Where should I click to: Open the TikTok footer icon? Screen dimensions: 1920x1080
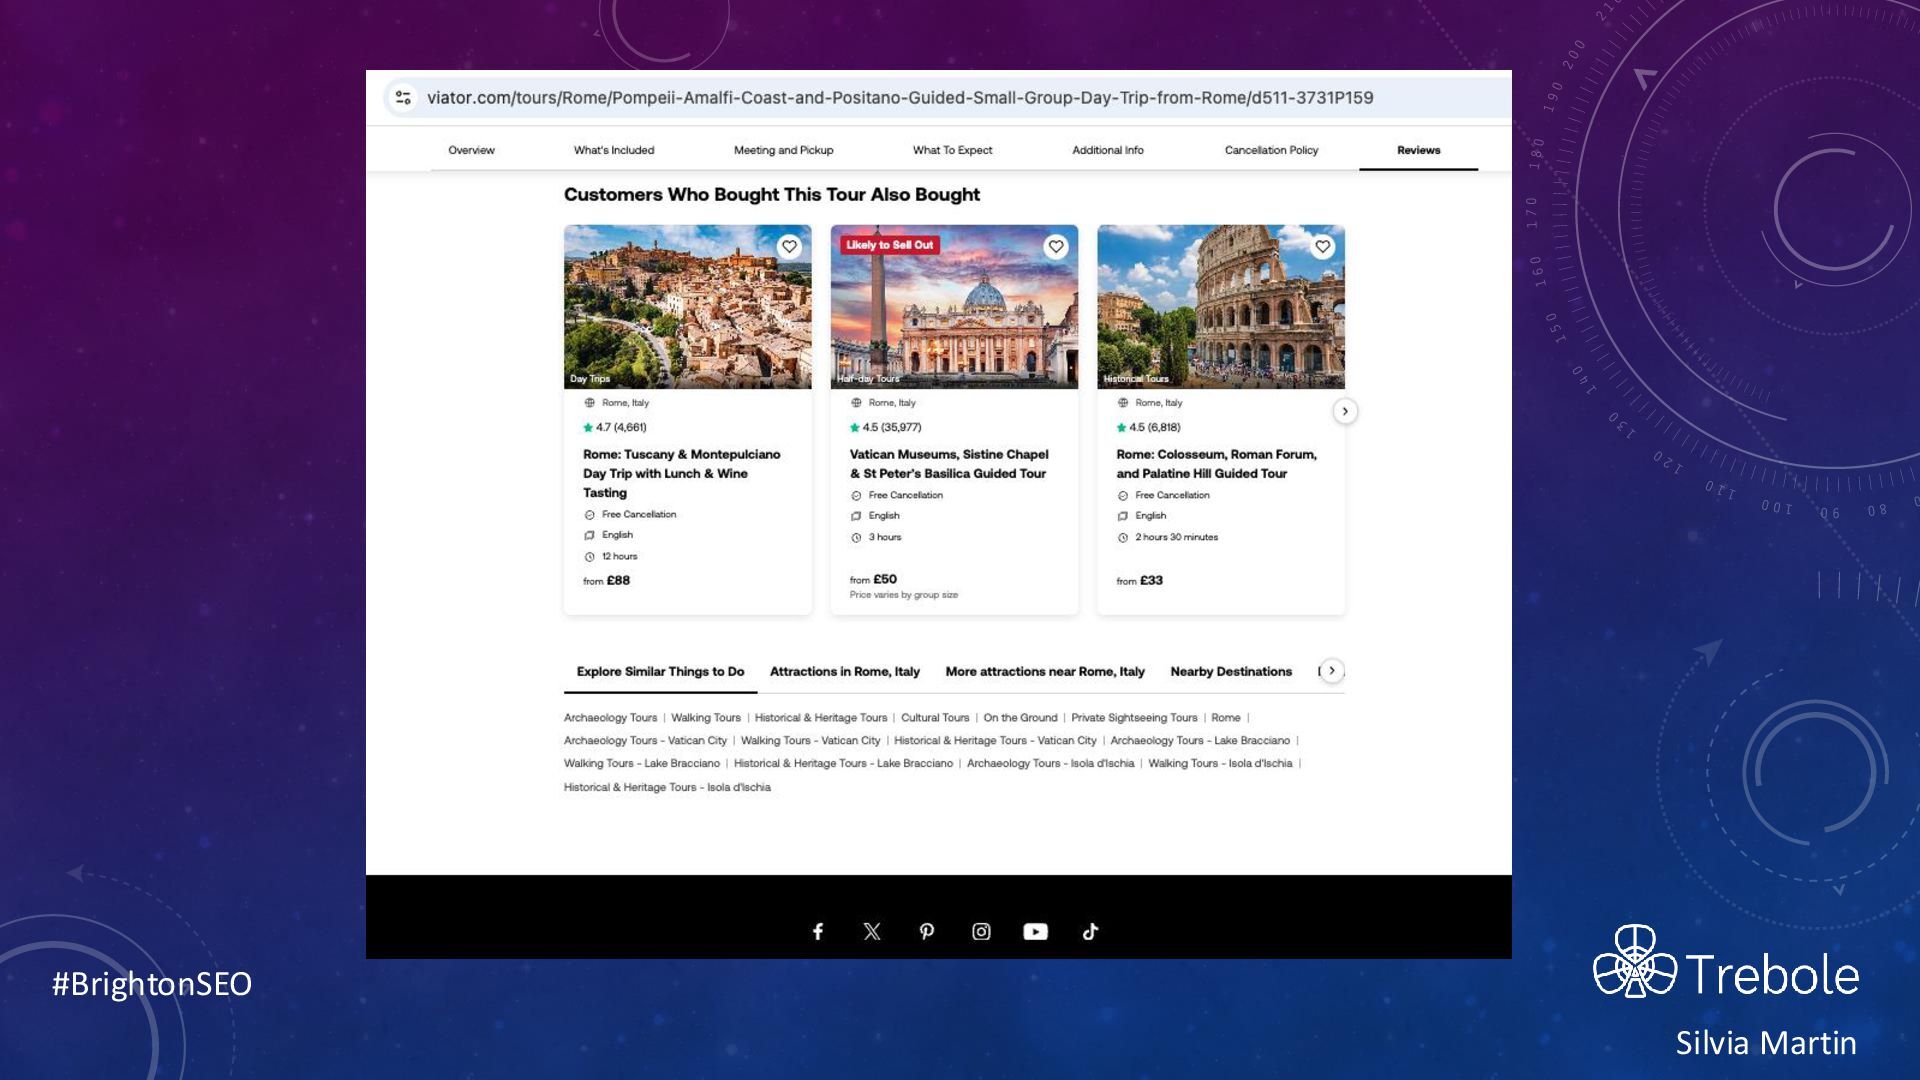pos(1090,931)
